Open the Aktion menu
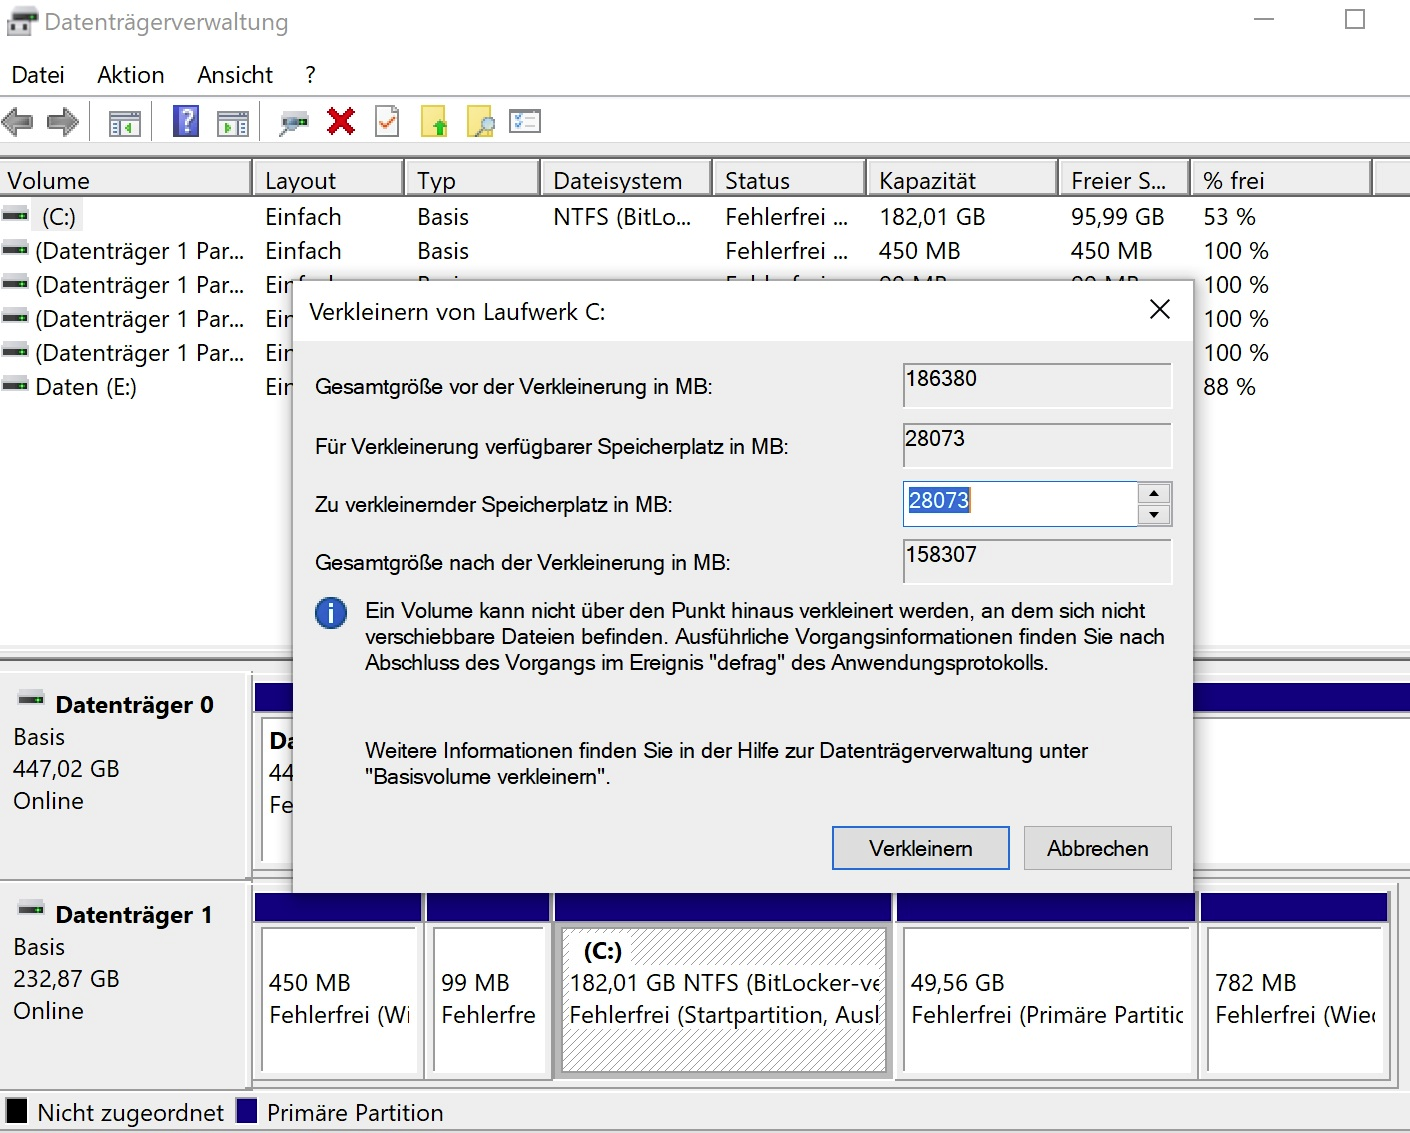 [131, 75]
